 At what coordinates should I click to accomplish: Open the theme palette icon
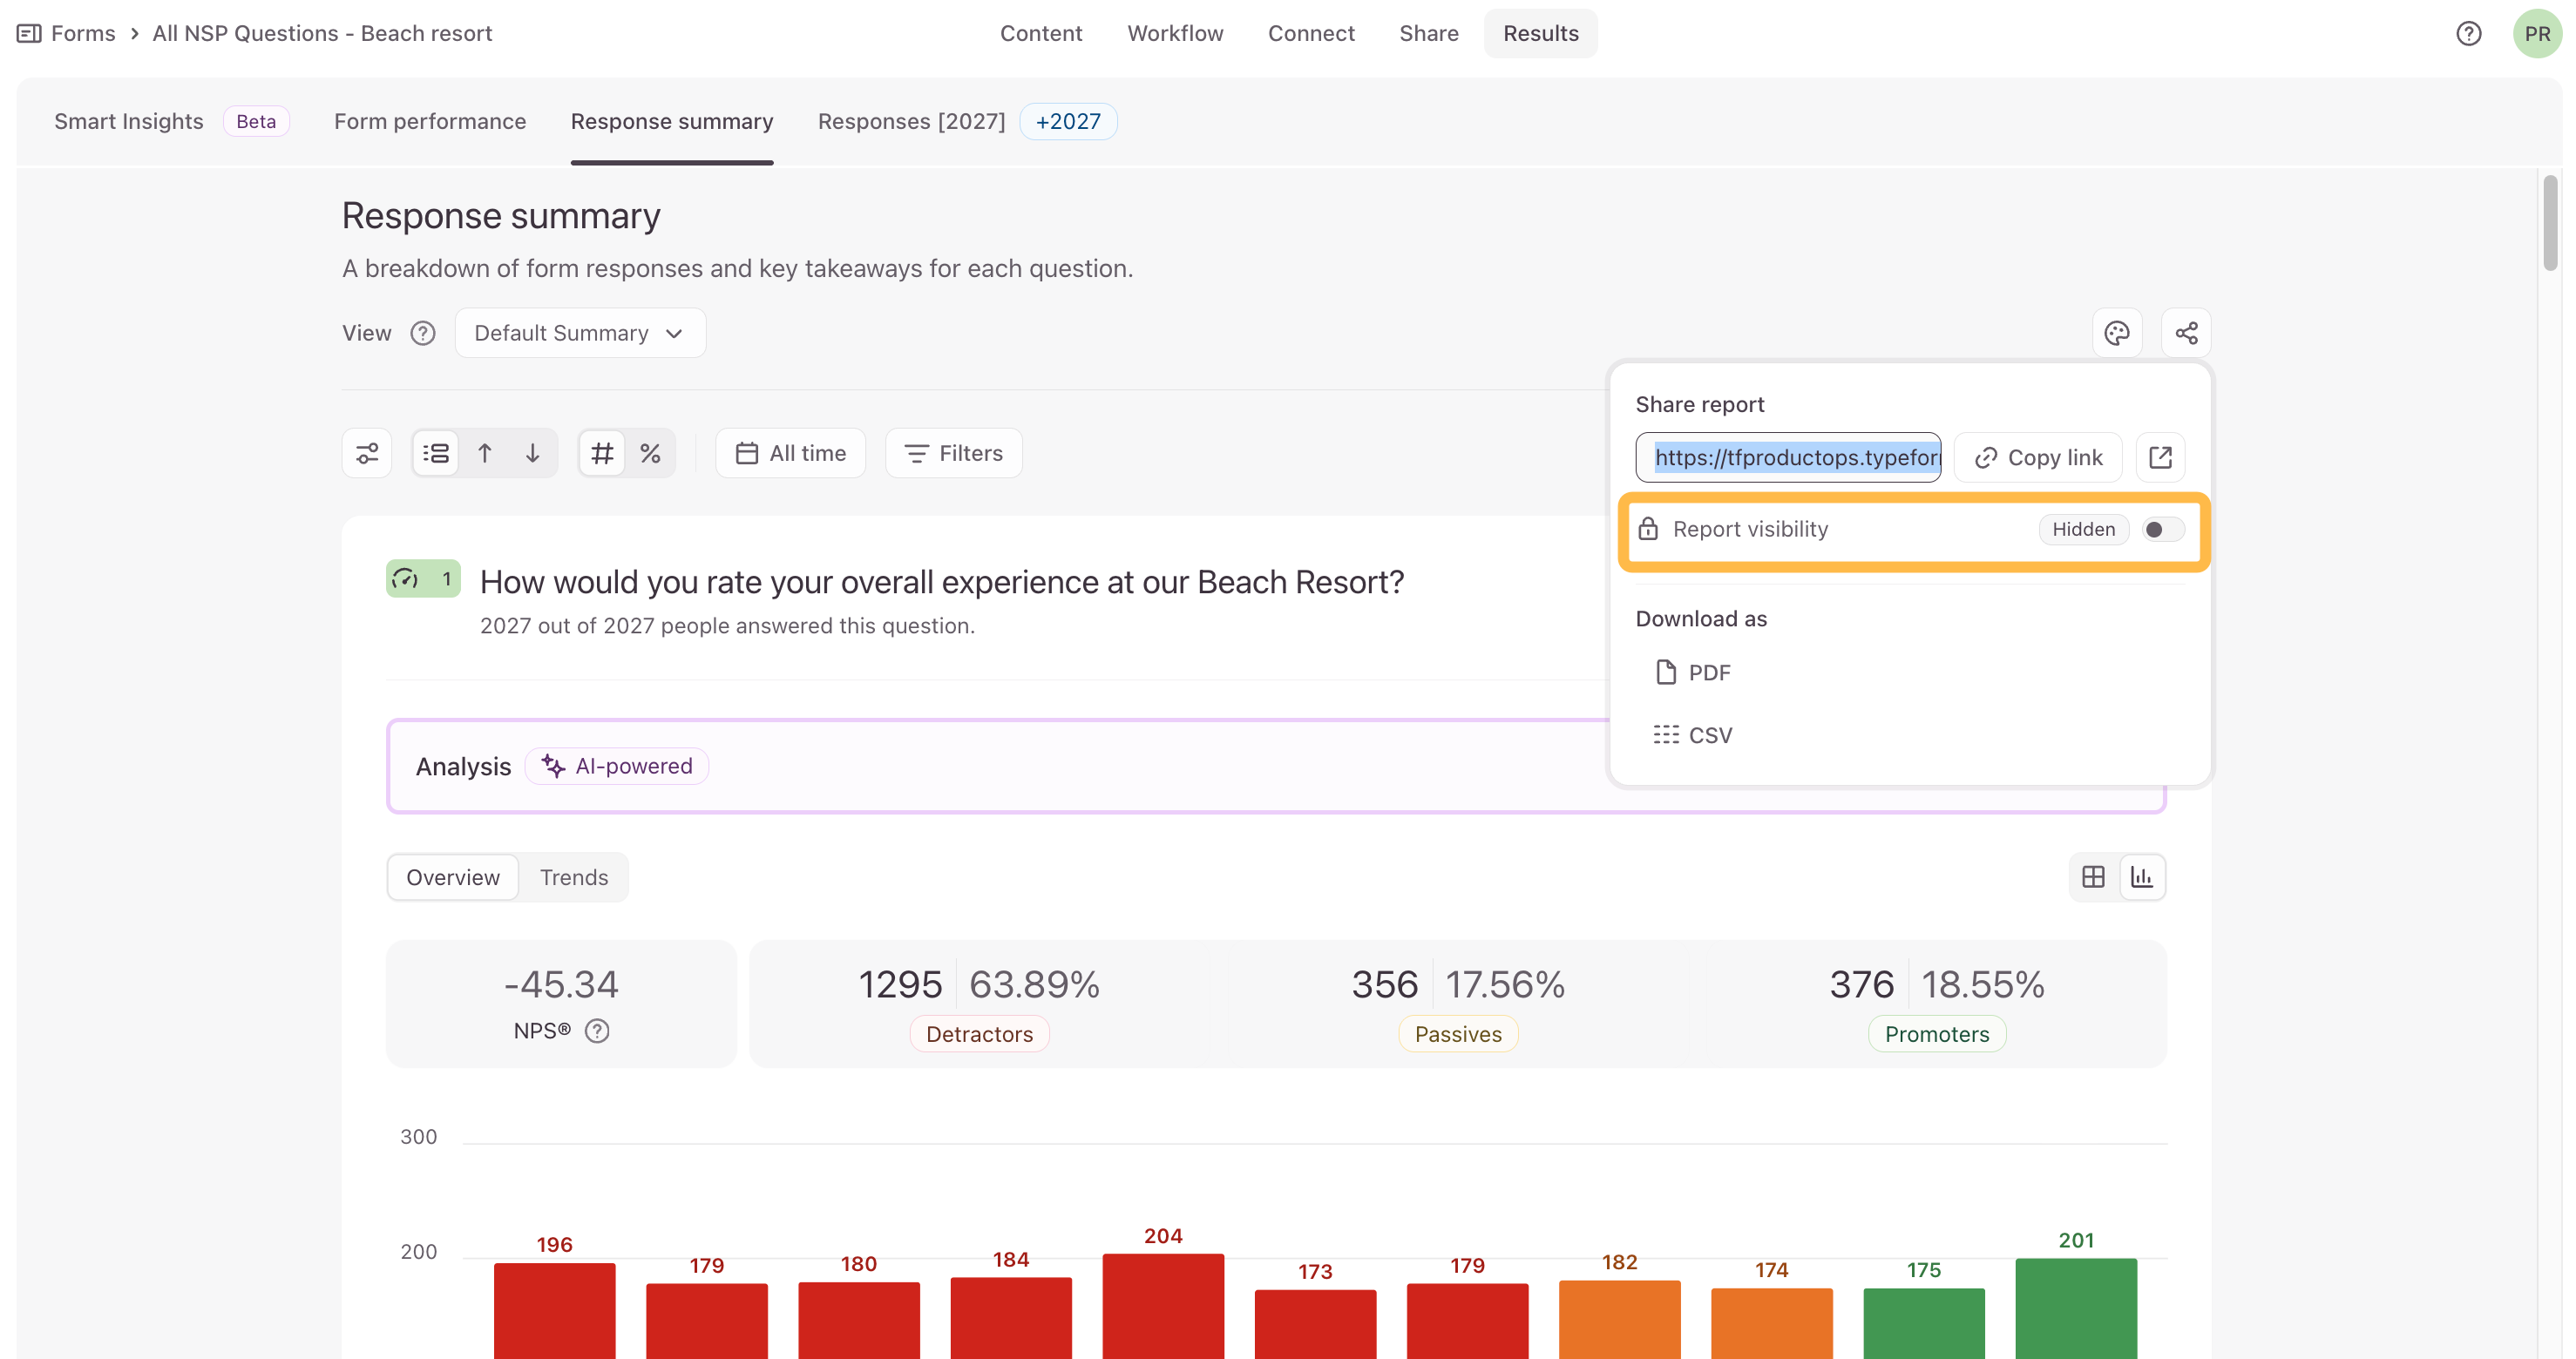click(2116, 333)
